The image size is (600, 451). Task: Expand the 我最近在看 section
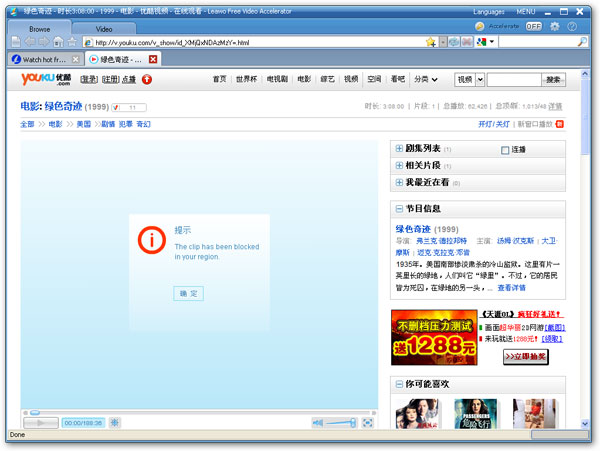[399, 182]
